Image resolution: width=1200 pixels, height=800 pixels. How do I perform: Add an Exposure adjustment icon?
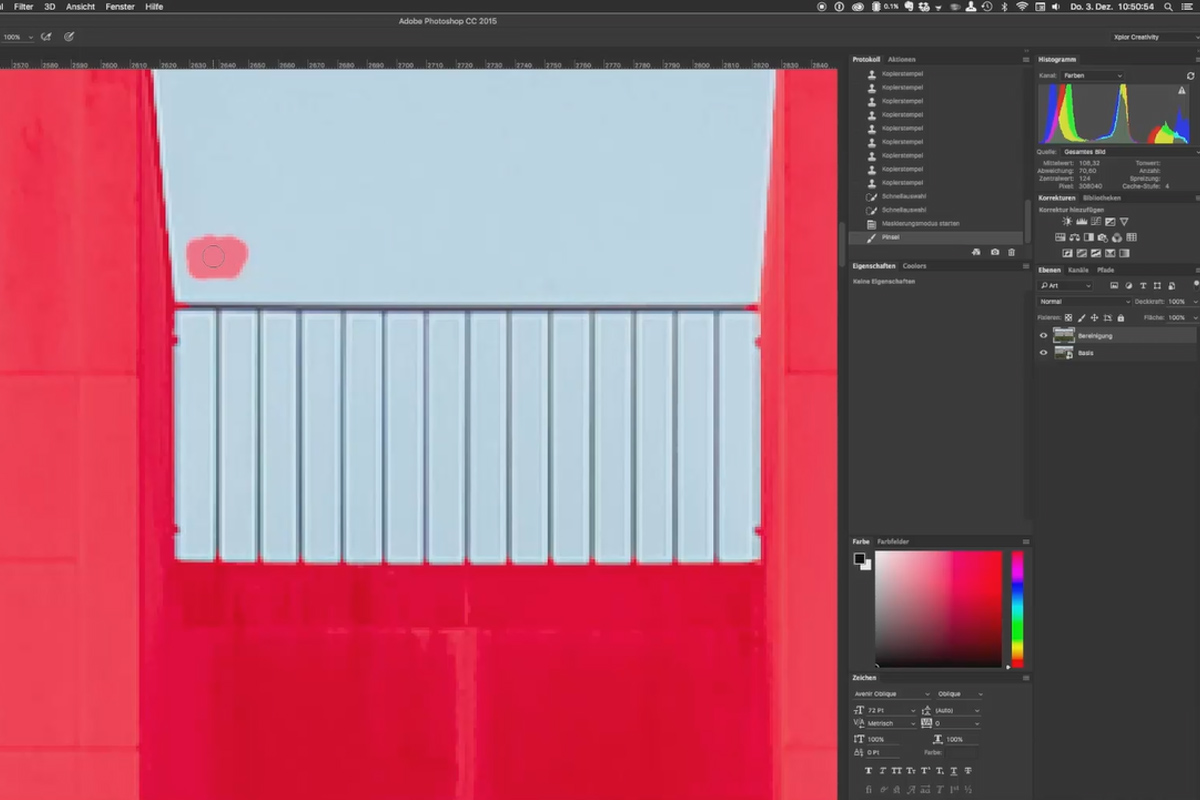(1110, 221)
